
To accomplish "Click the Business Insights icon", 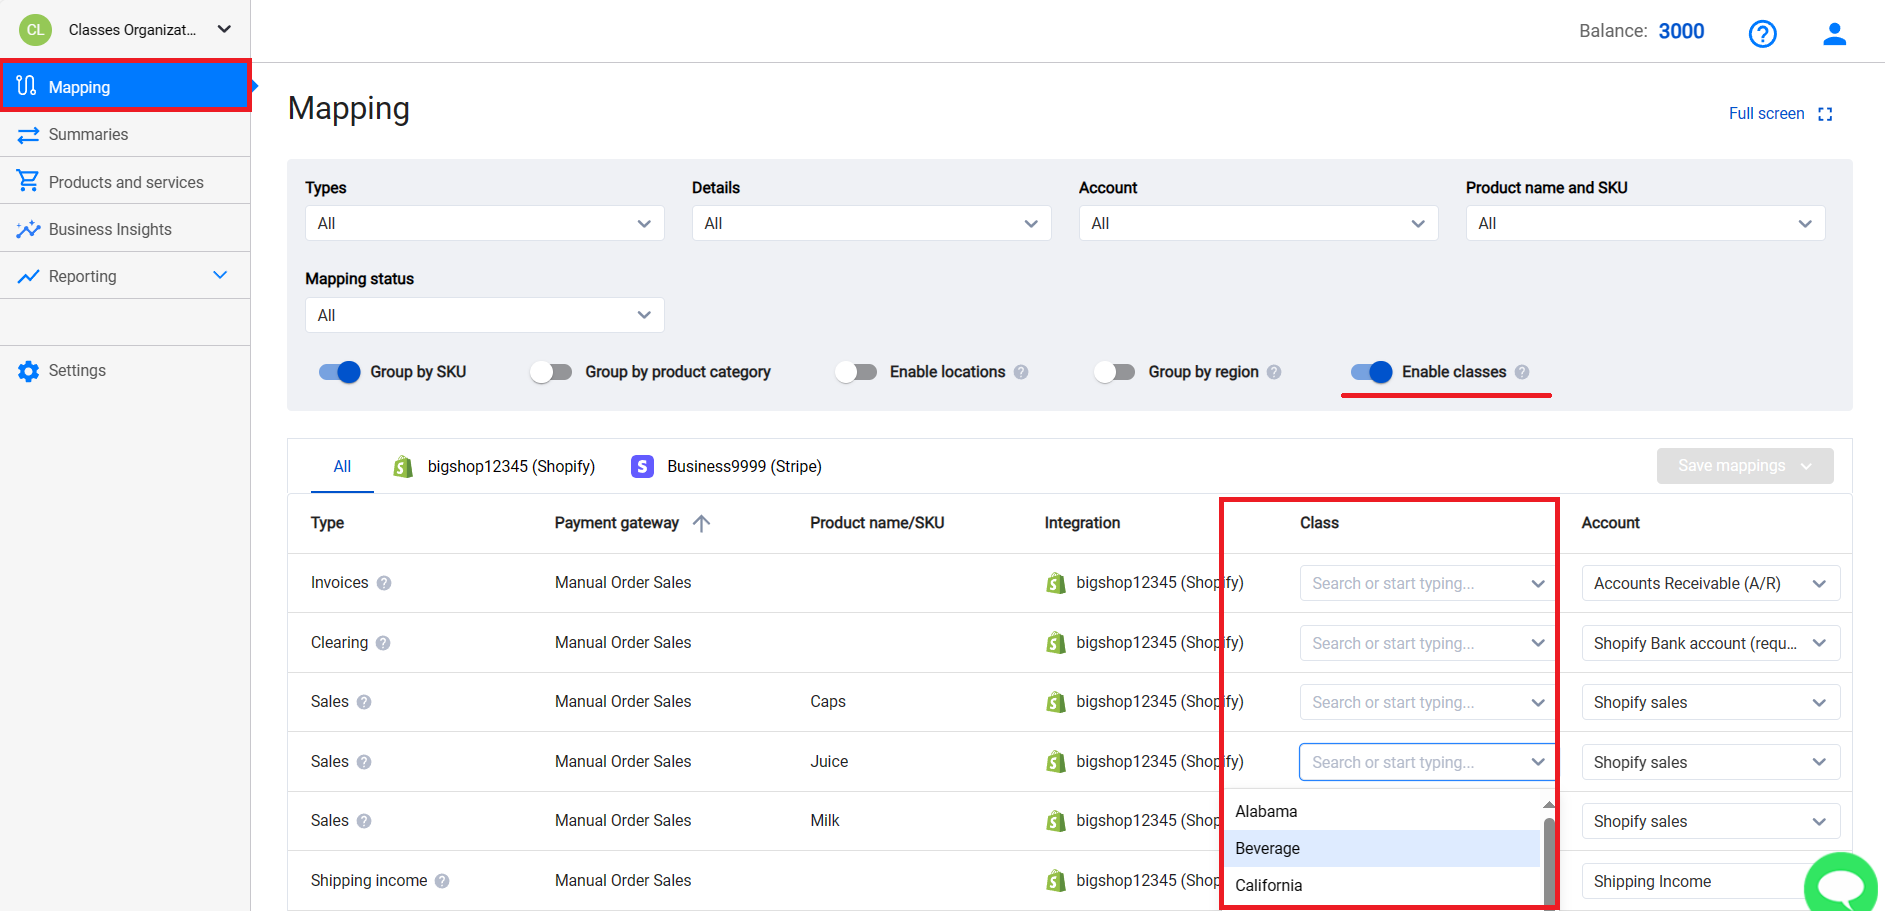I will (28, 228).
